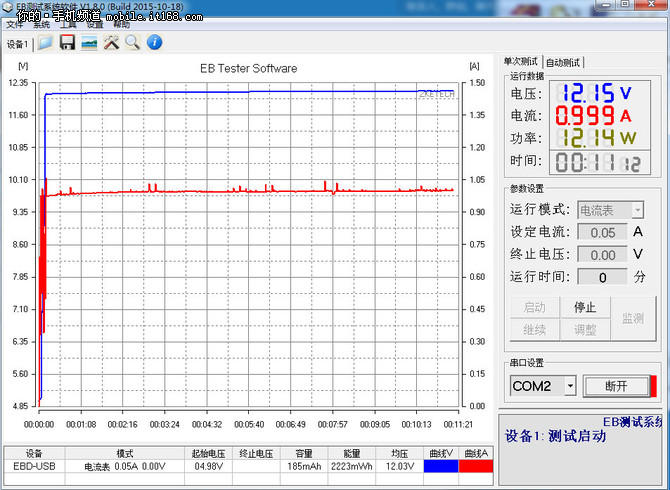Click the blue 曲线V color swatch

tap(441, 466)
